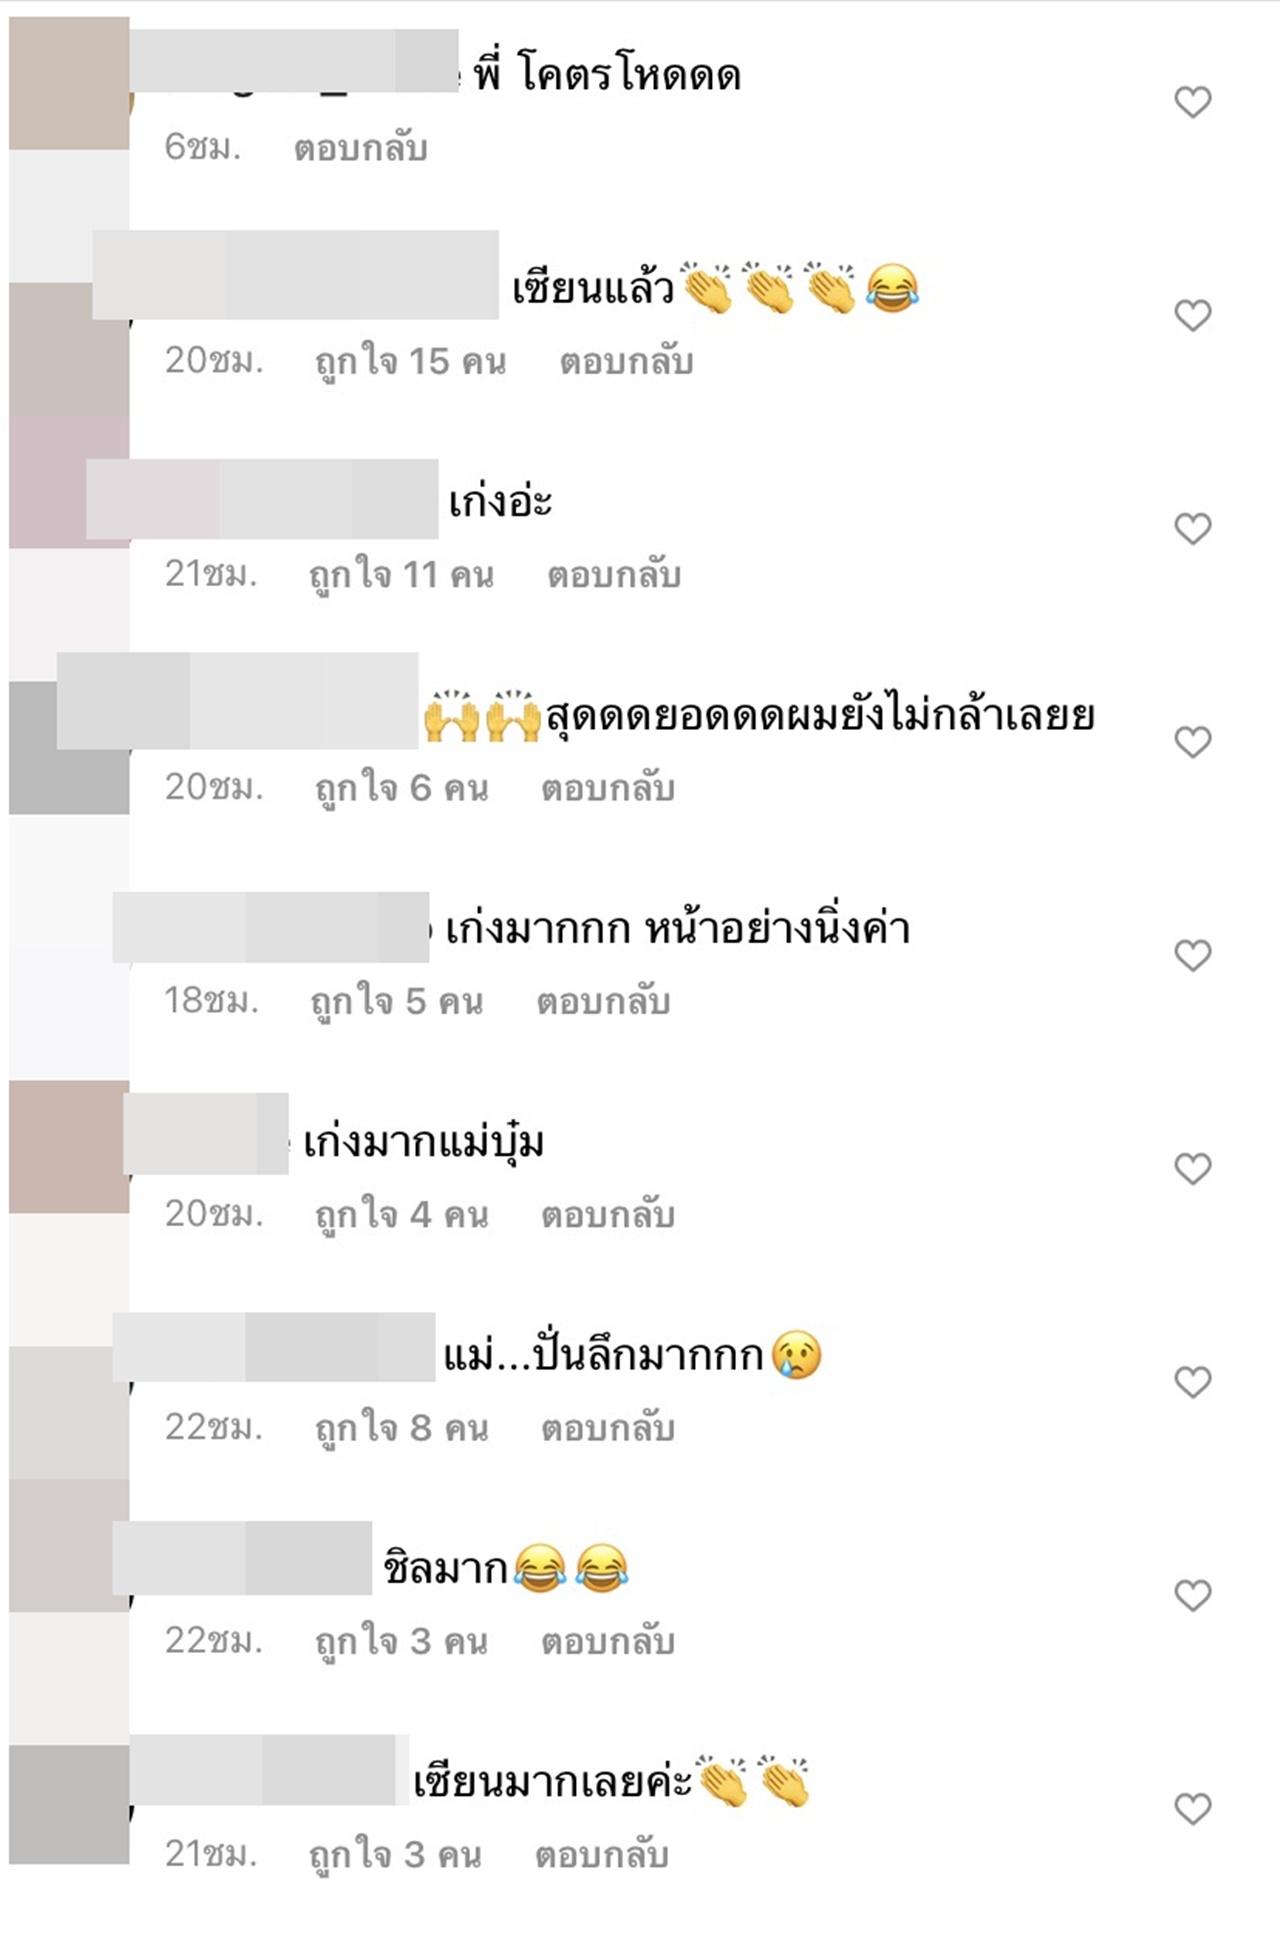Open likes "ถูกใจ 6 คน"
This screenshot has width=1280, height=1945.
point(402,788)
